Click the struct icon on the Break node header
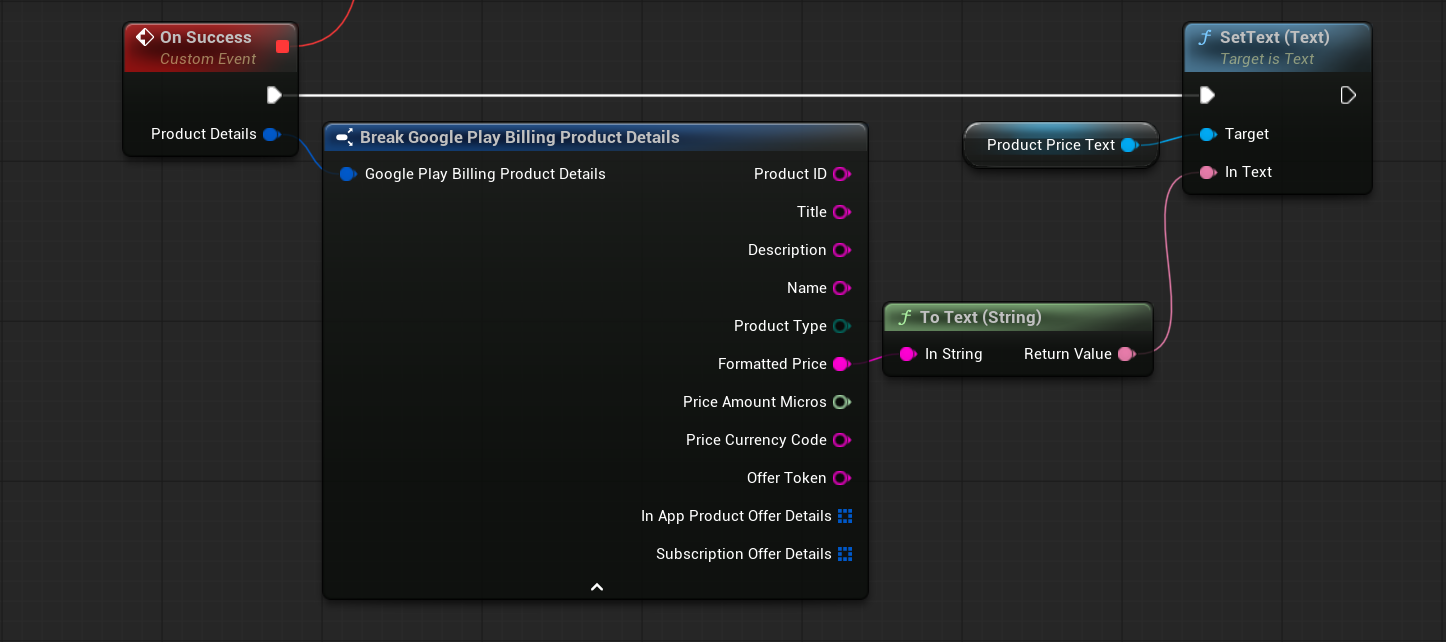The image size is (1446, 642). (x=344, y=137)
